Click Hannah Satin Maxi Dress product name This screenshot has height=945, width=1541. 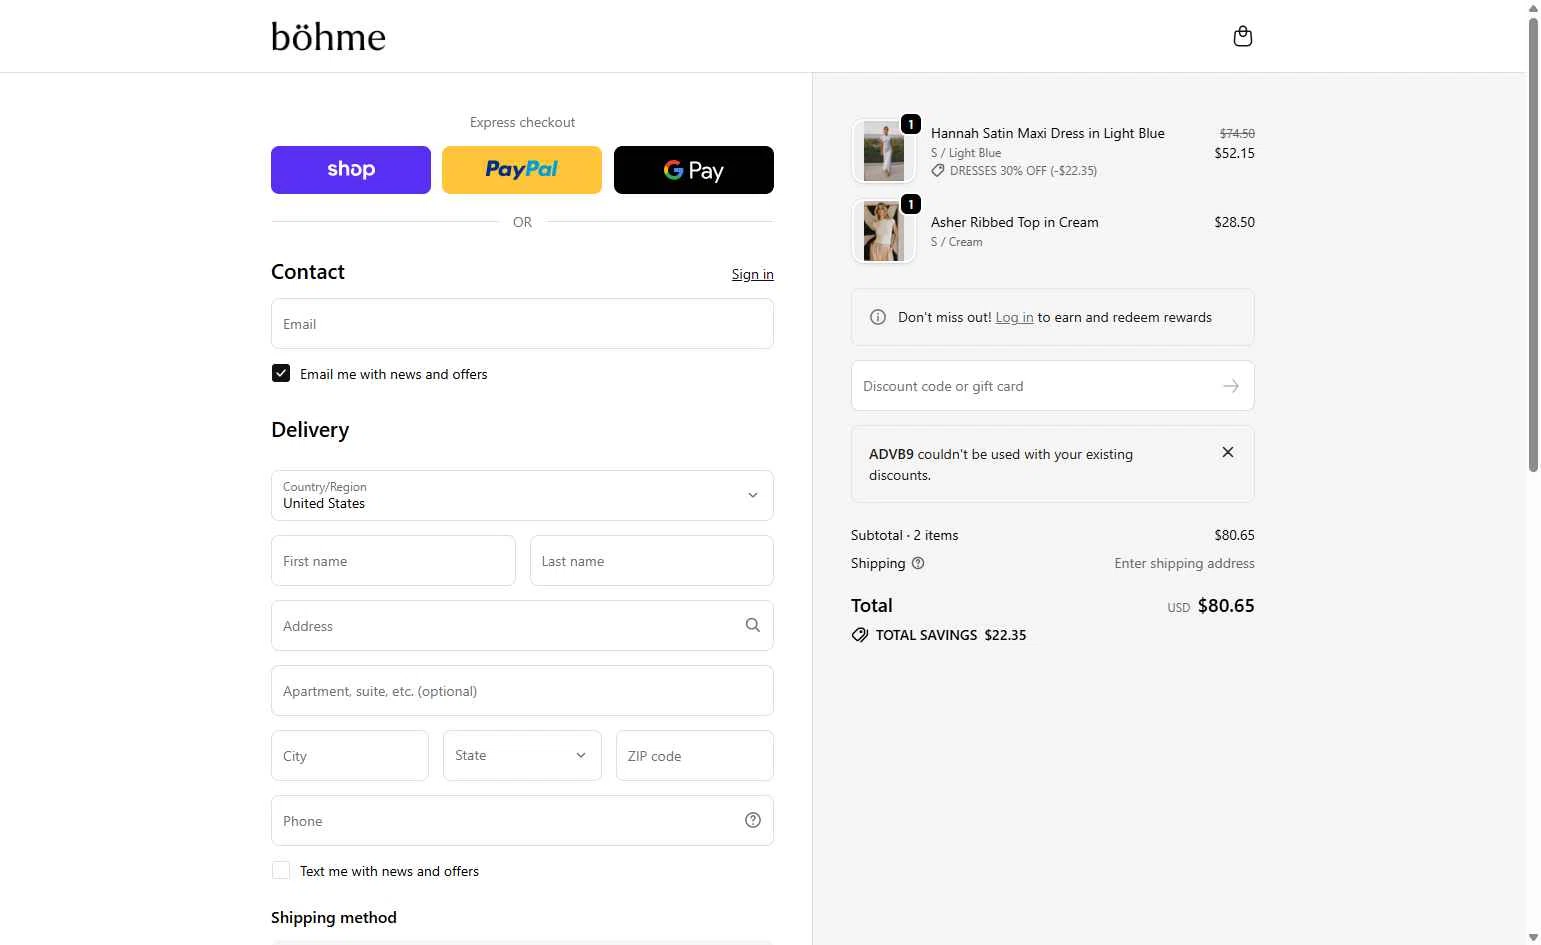(x=1048, y=133)
